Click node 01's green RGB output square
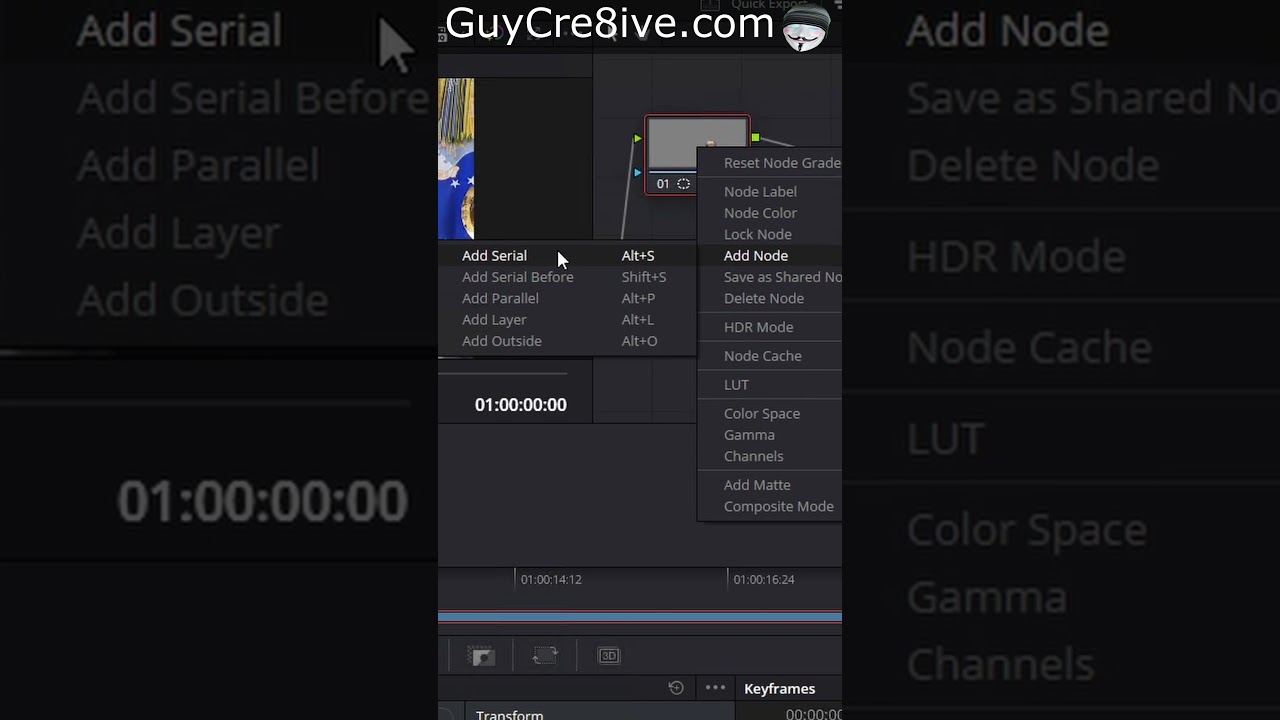Screen dimensions: 1280x720 755,138
